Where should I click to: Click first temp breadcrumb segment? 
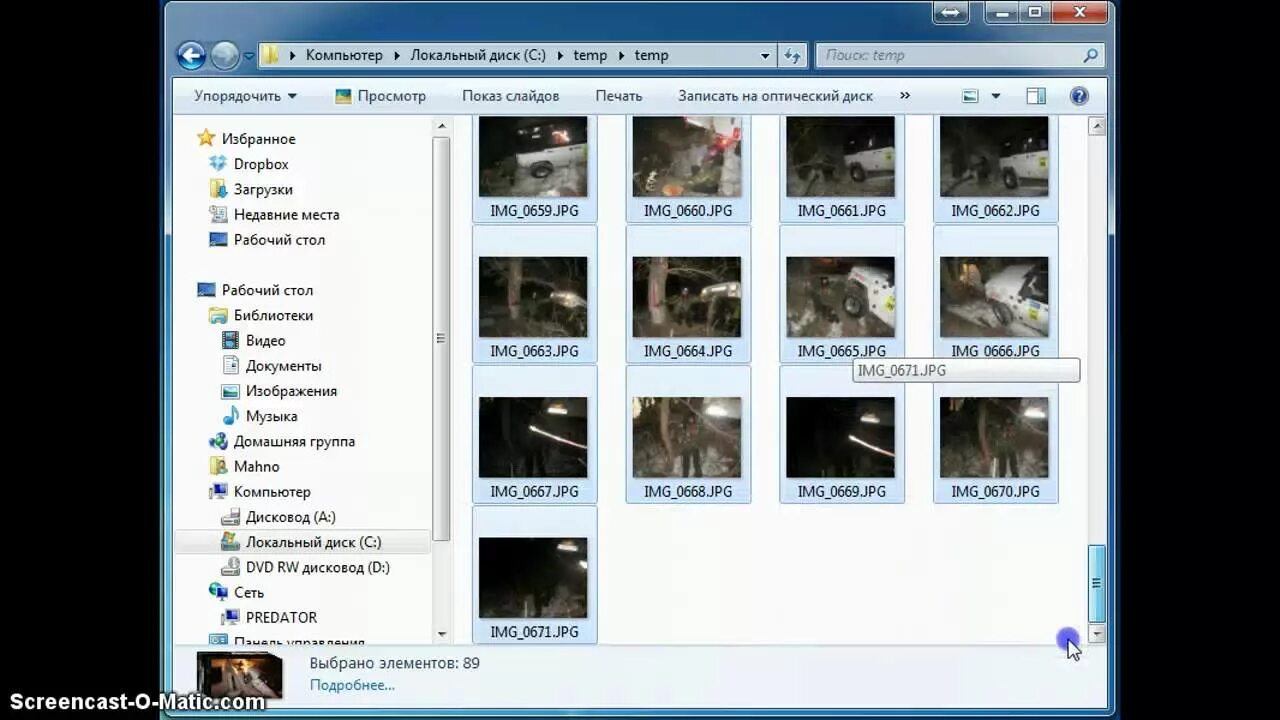[590, 56]
